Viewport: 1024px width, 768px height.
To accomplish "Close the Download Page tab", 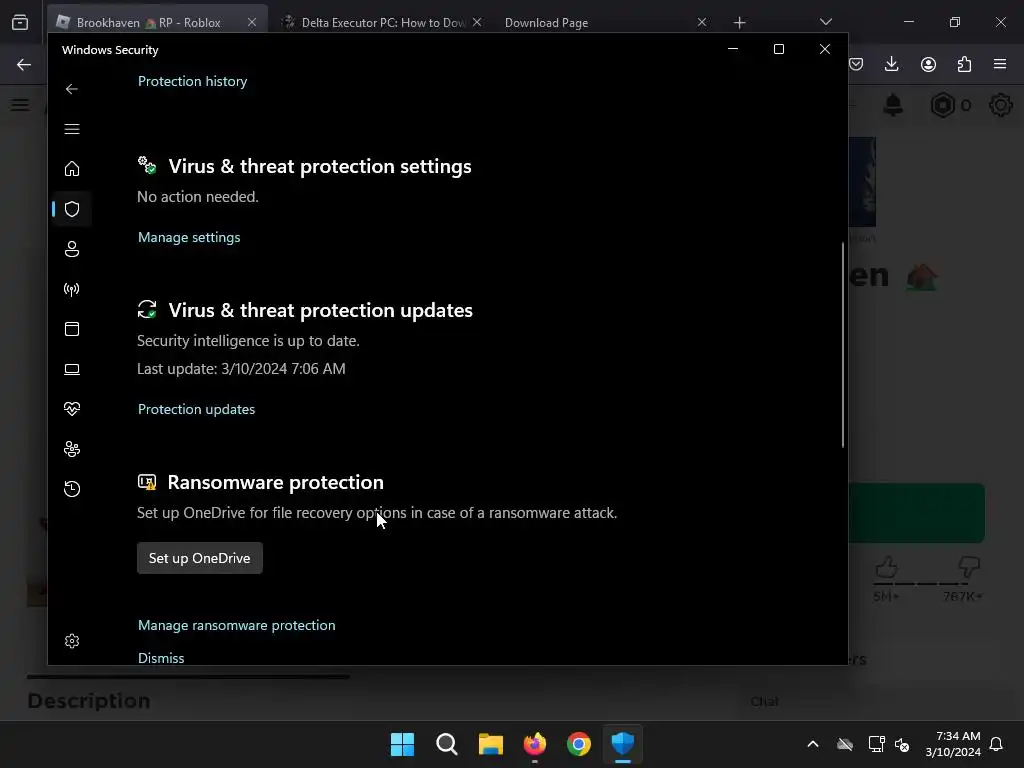I will (701, 22).
